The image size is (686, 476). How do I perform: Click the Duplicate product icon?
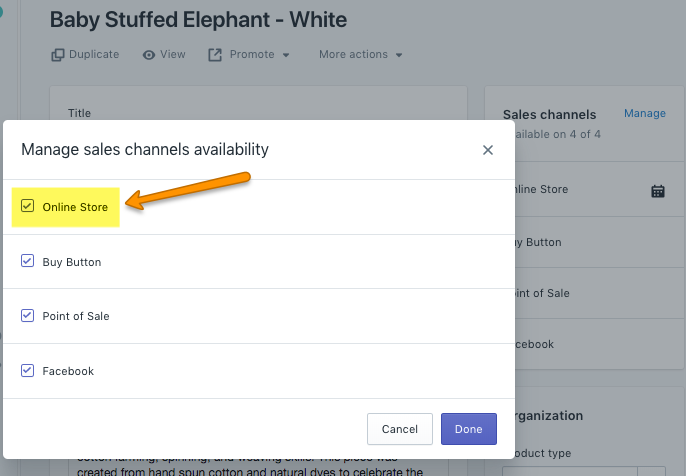pyautogui.click(x=58, y=55)
